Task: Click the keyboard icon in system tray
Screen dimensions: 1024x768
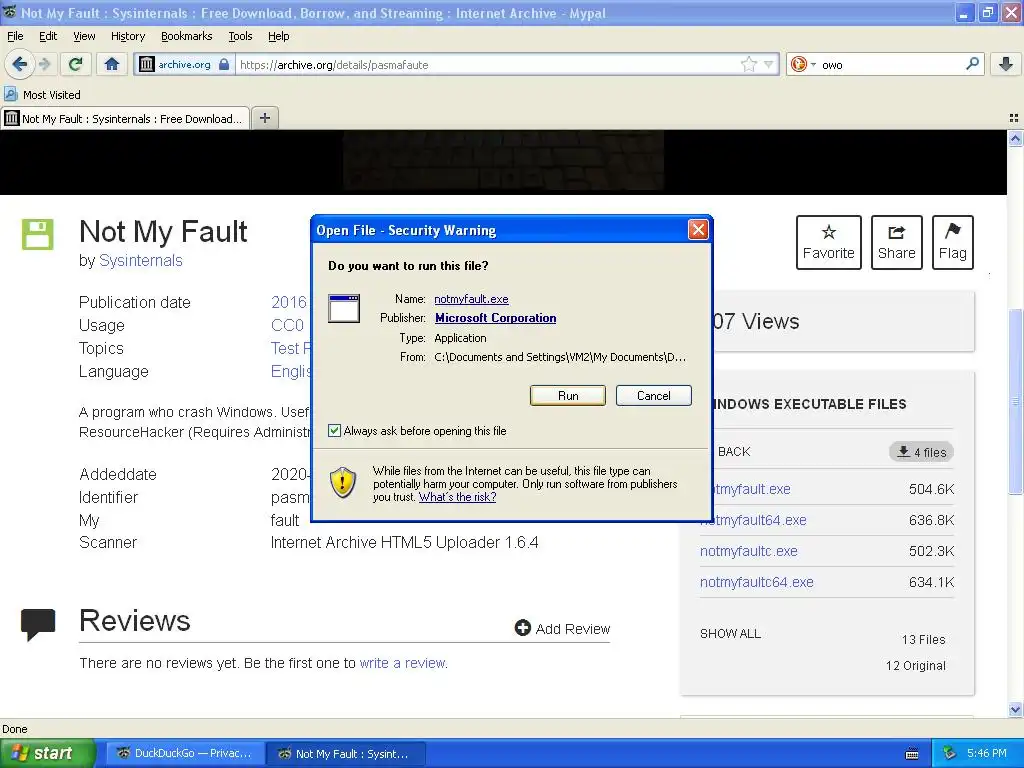Action: tap(912, 754)
